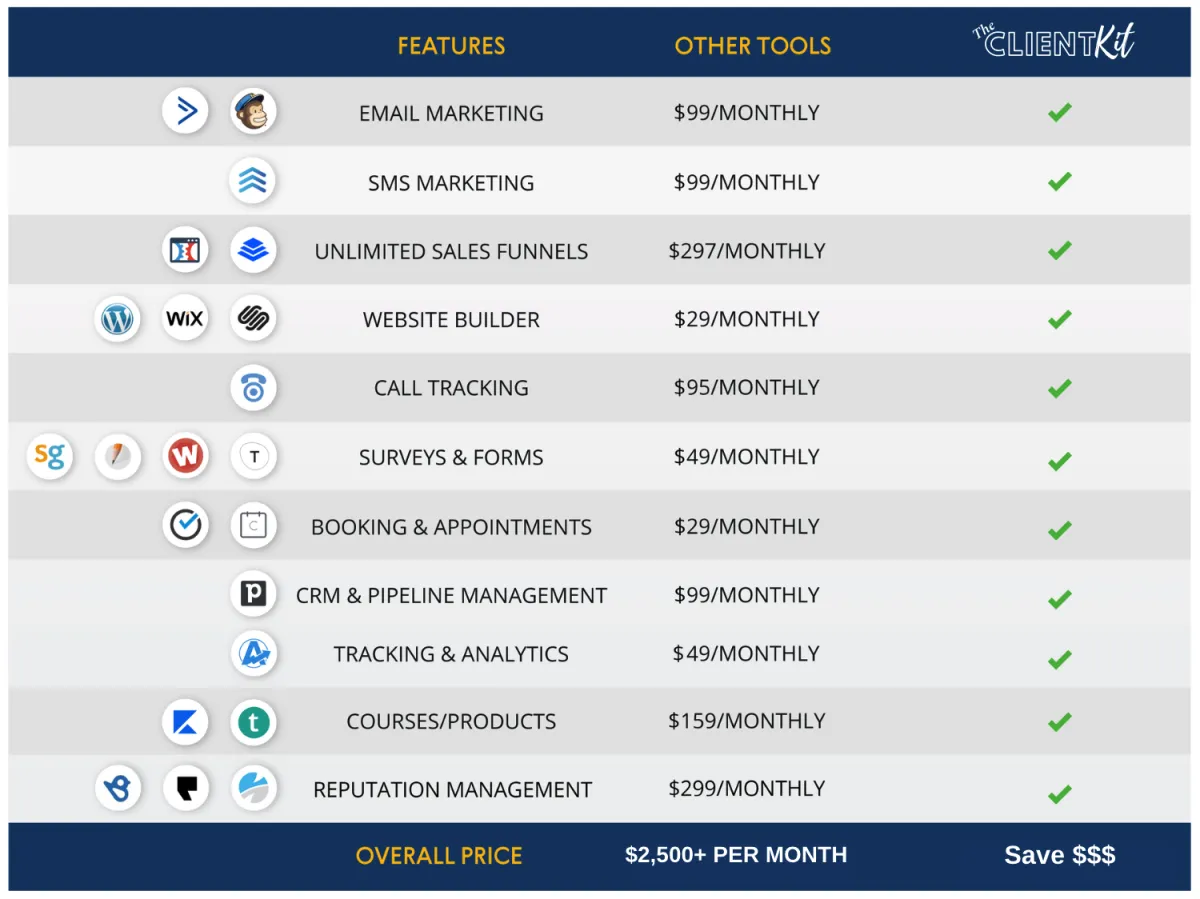1200x899 pixels.
Task: Click the green checkmark for Call Tracking
Action: [x=1060, y=388]
